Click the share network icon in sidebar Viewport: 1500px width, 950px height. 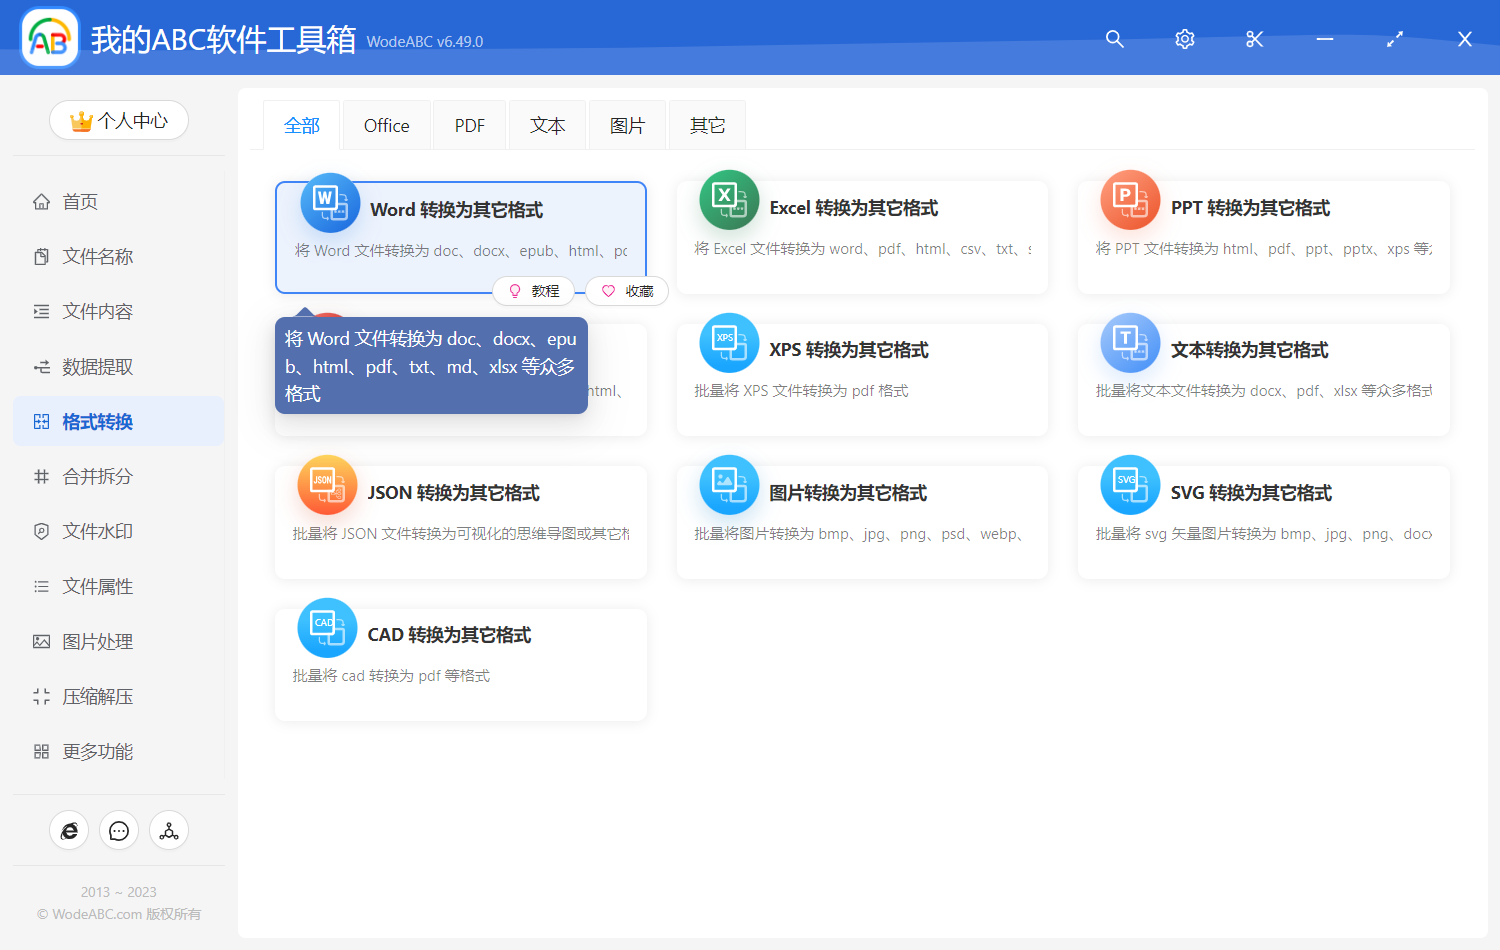click(x=169, y=831)
